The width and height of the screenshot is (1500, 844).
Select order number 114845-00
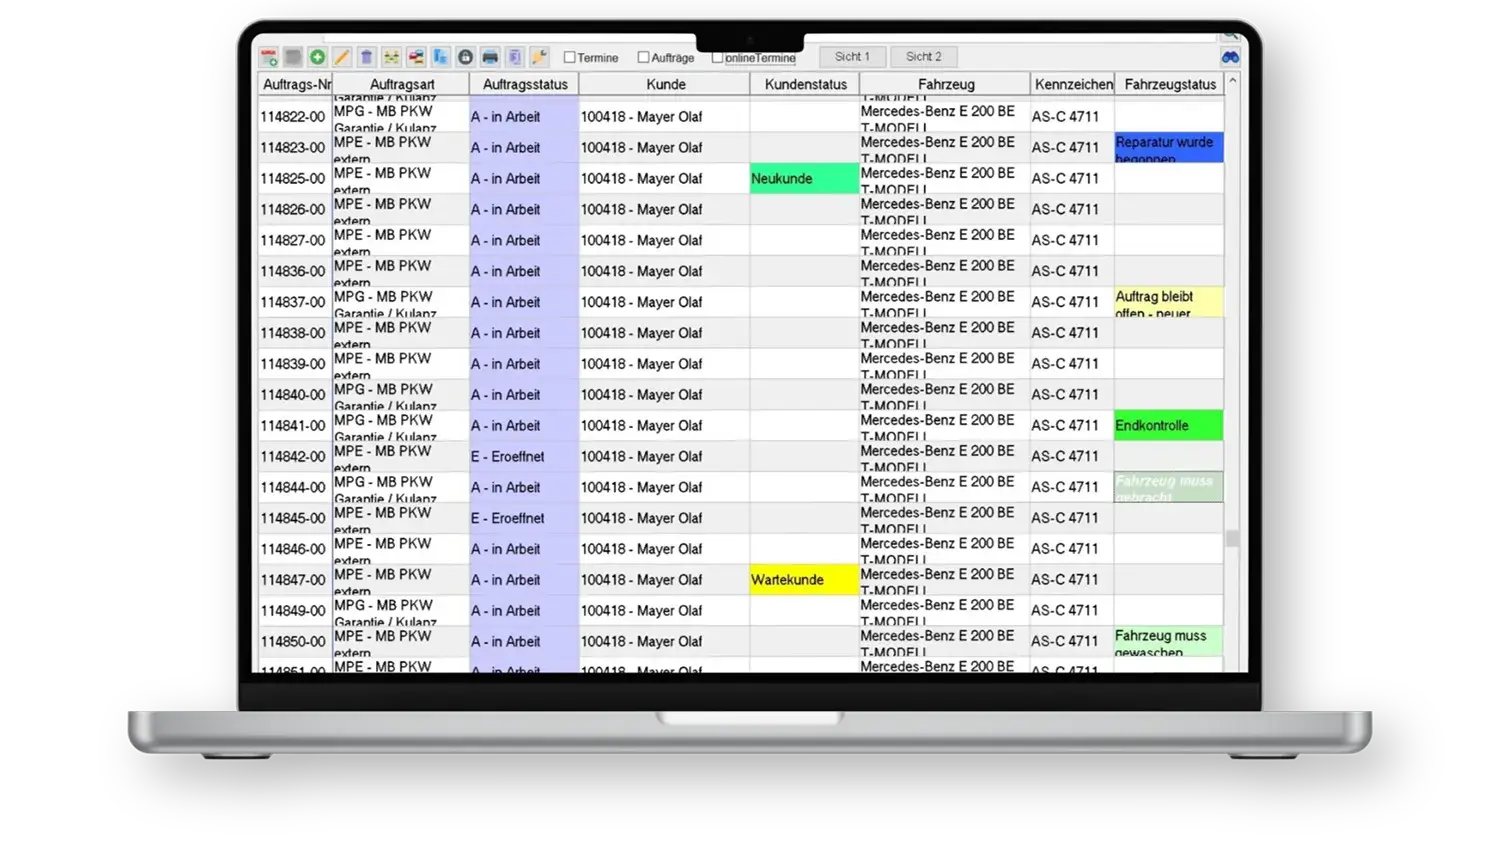click(293, 519)
